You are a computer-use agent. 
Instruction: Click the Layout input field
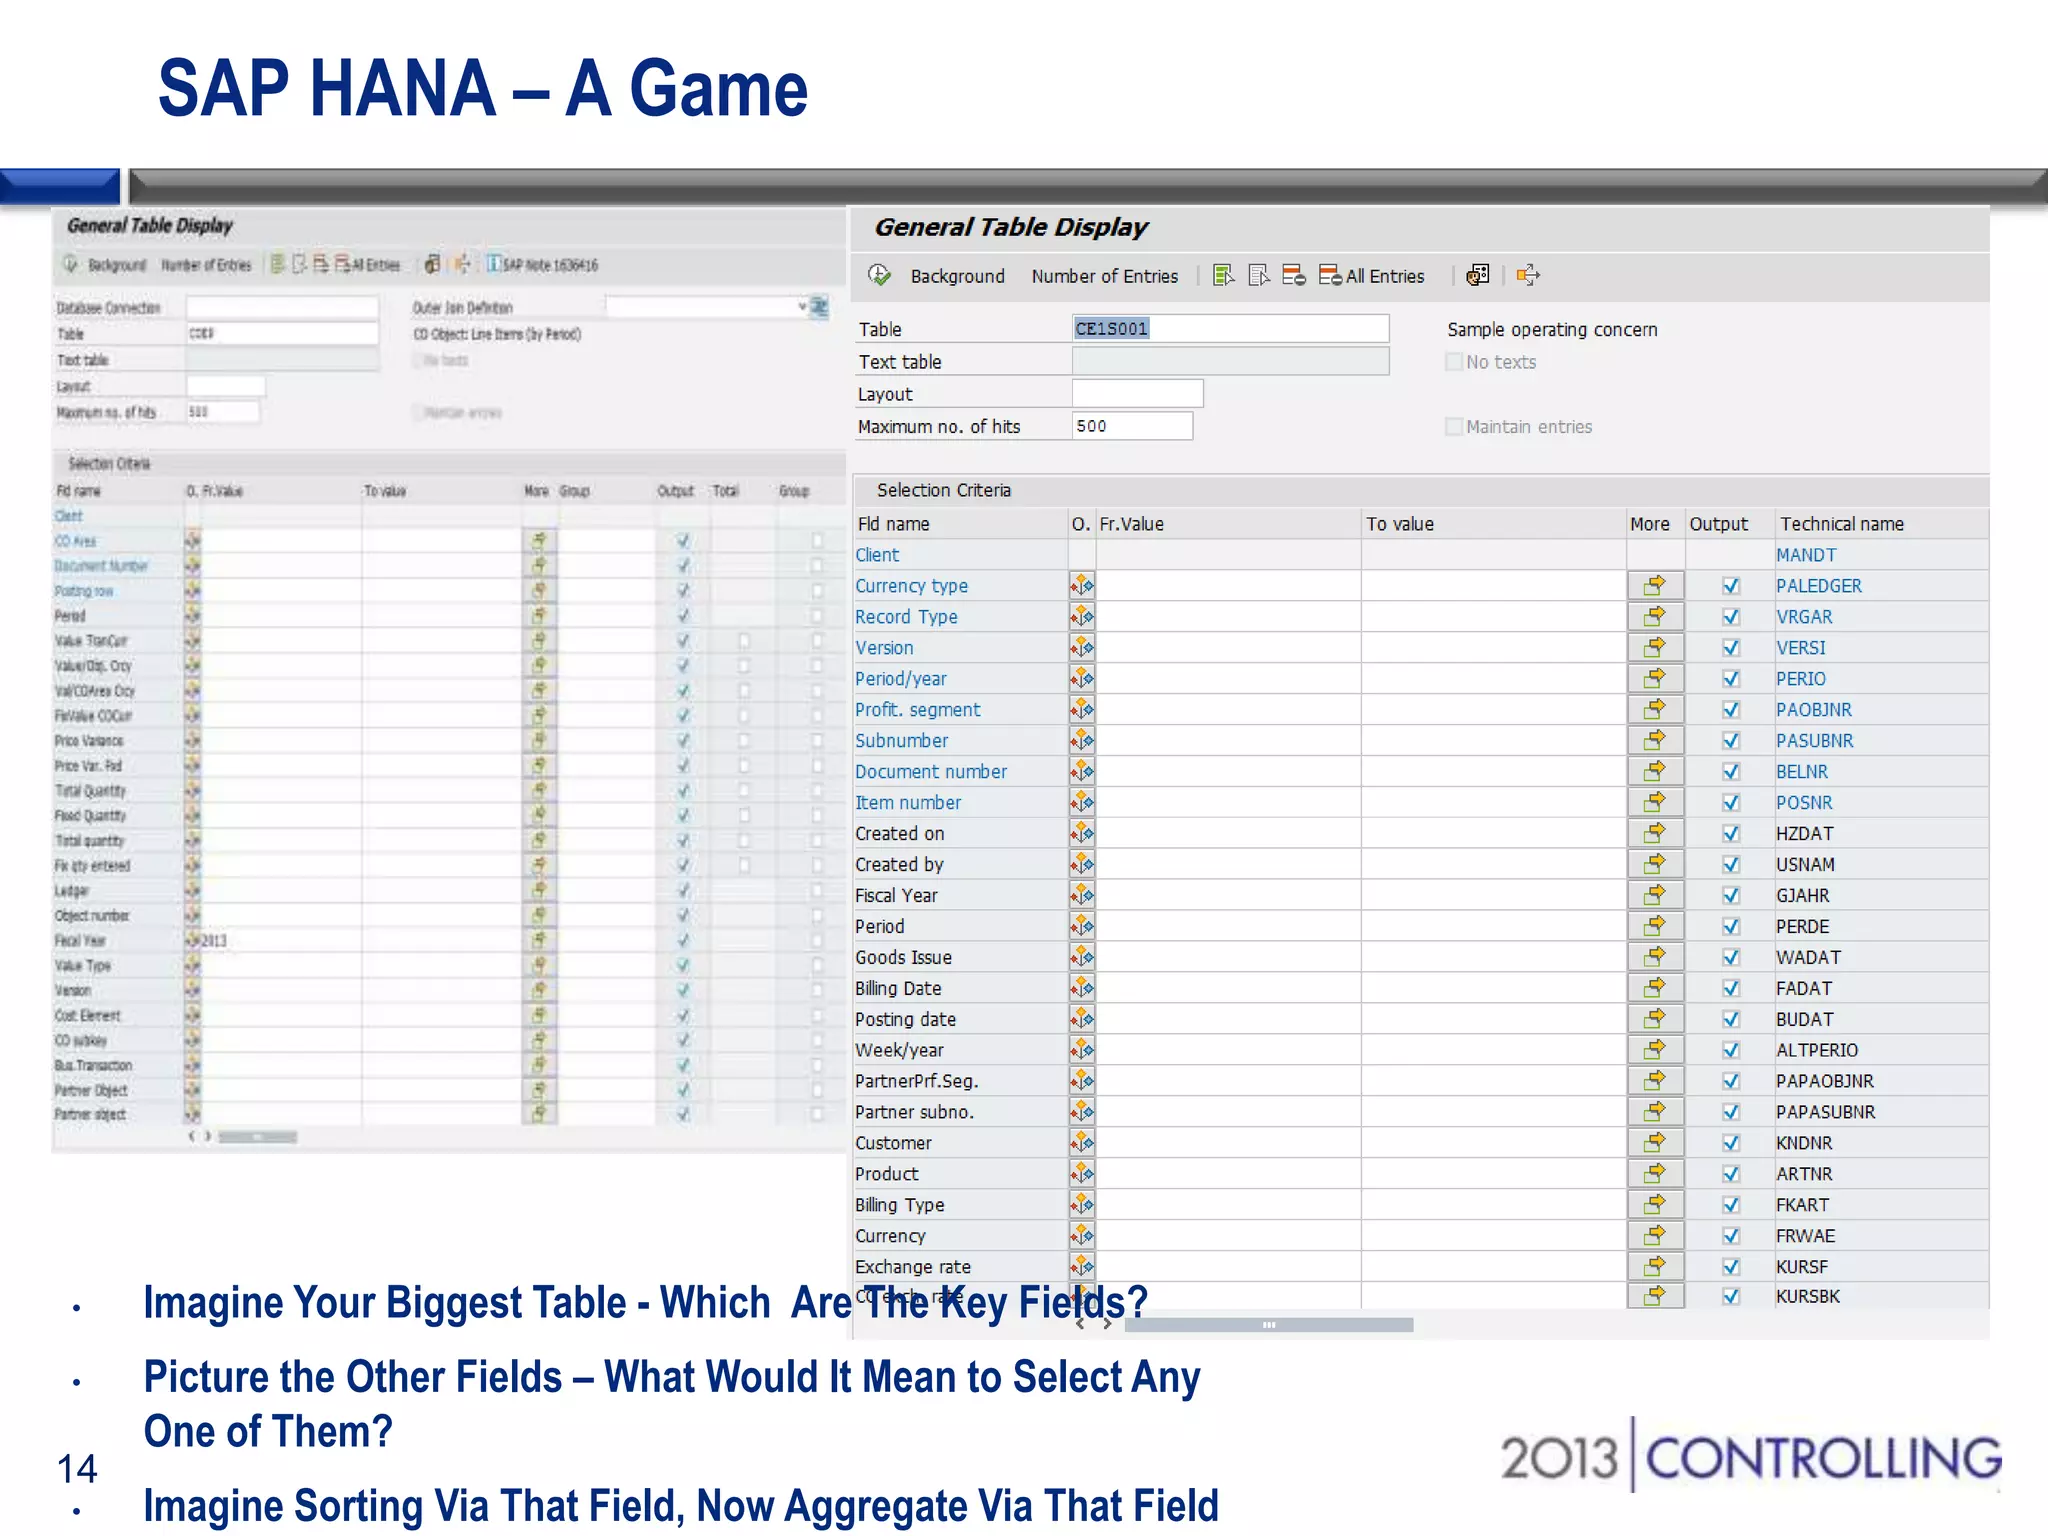pyautogui.click(x=1137, y=393)
